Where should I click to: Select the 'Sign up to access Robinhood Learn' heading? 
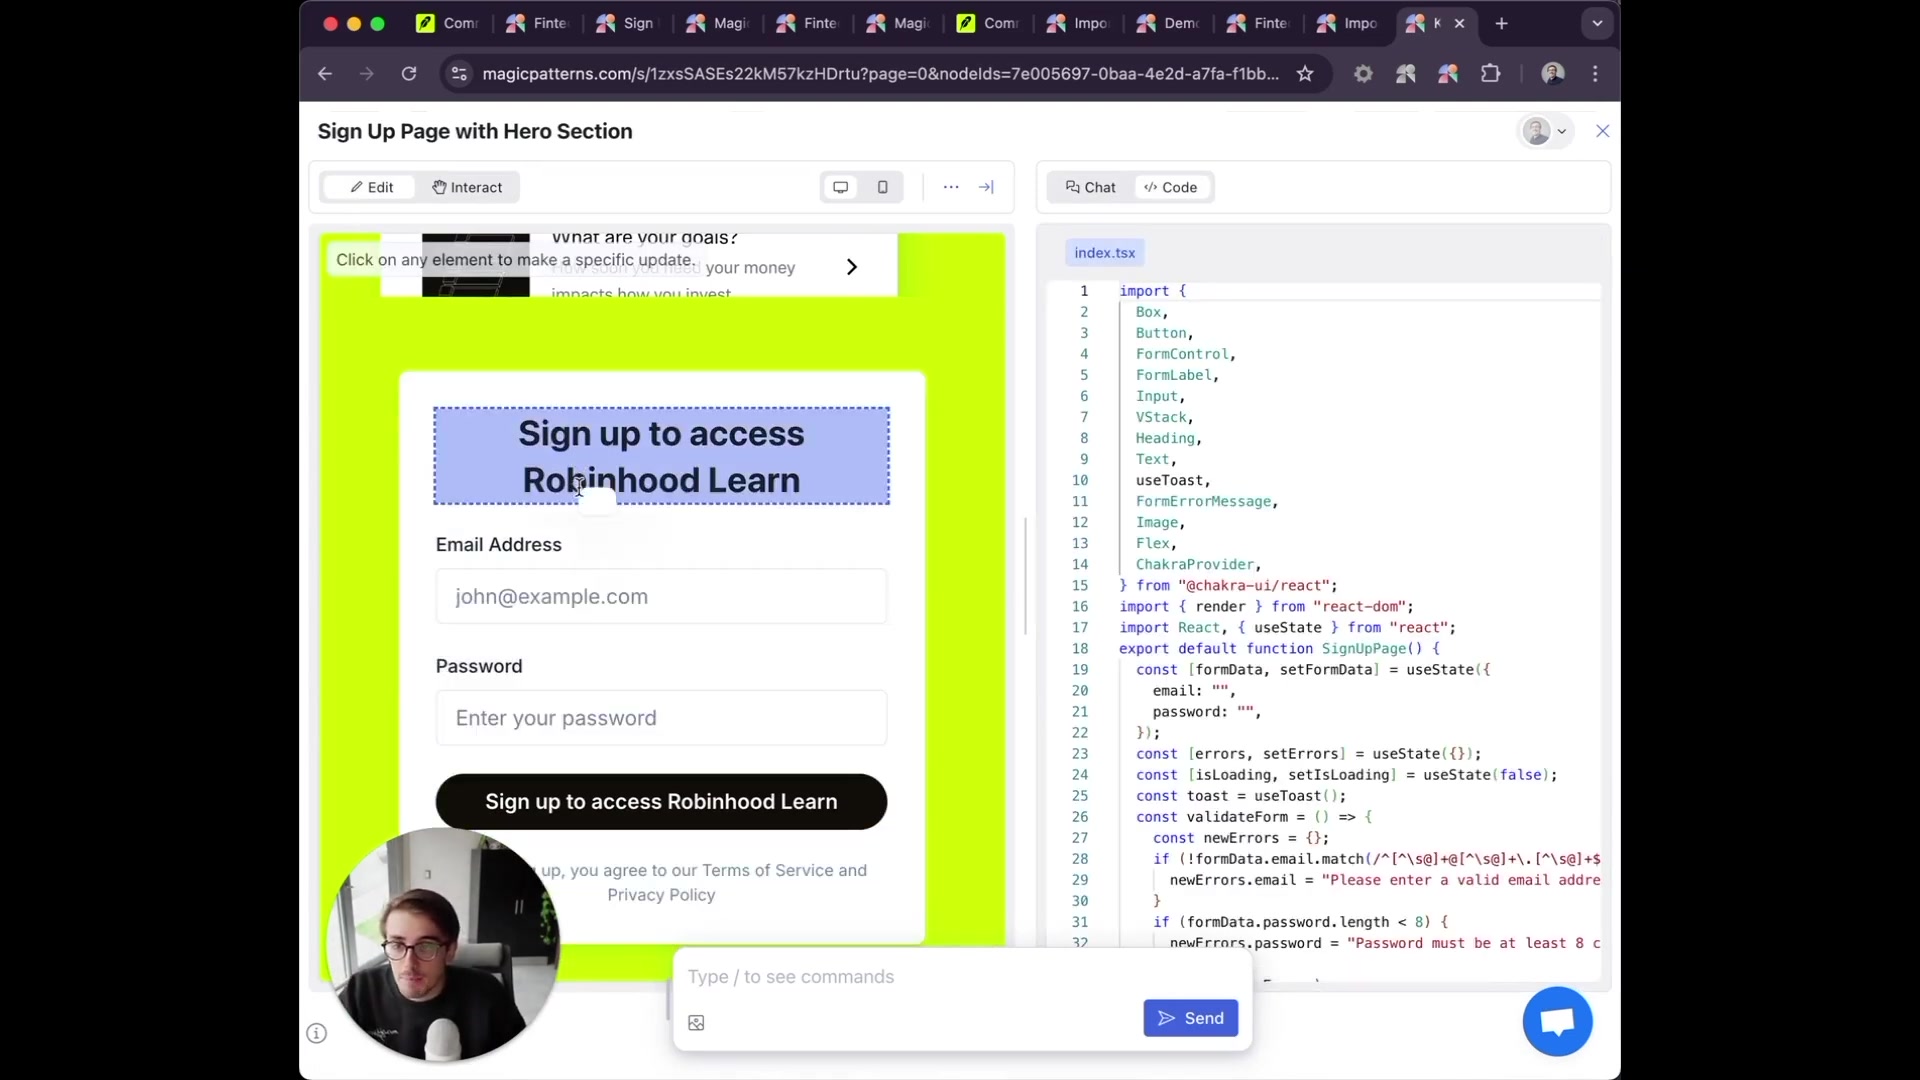tap(661, 456)
